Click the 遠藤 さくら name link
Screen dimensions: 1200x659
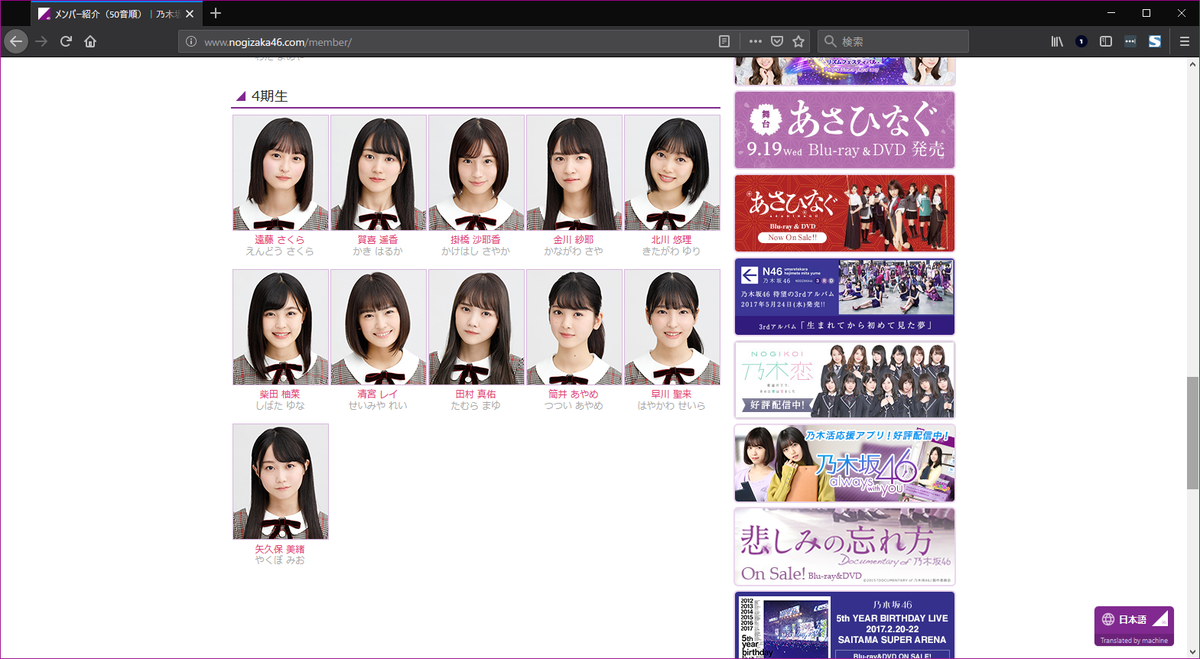tap(280, 240)
